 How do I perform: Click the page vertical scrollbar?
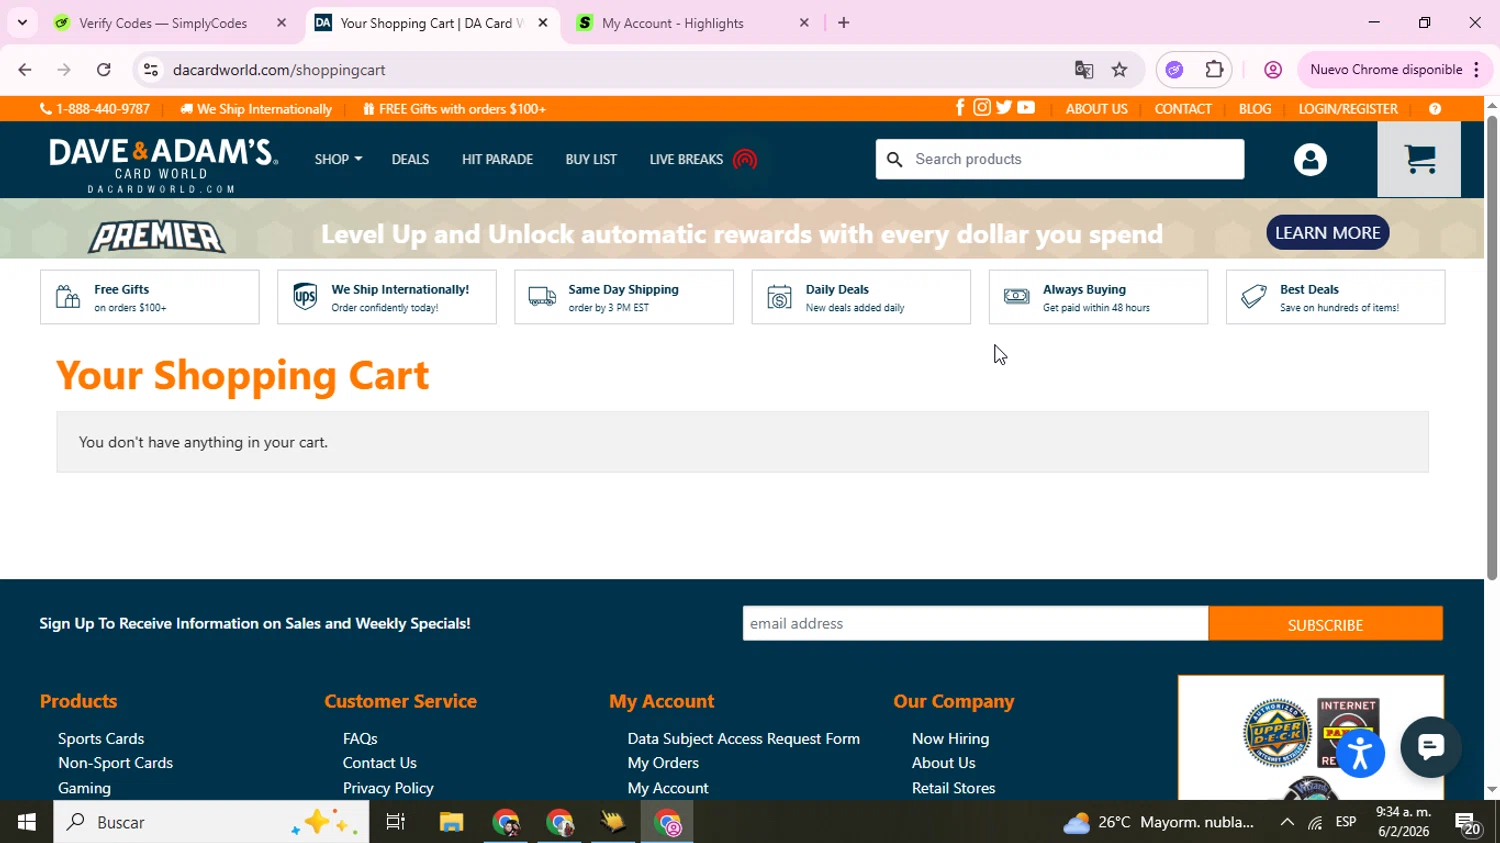coord(1492,348)
